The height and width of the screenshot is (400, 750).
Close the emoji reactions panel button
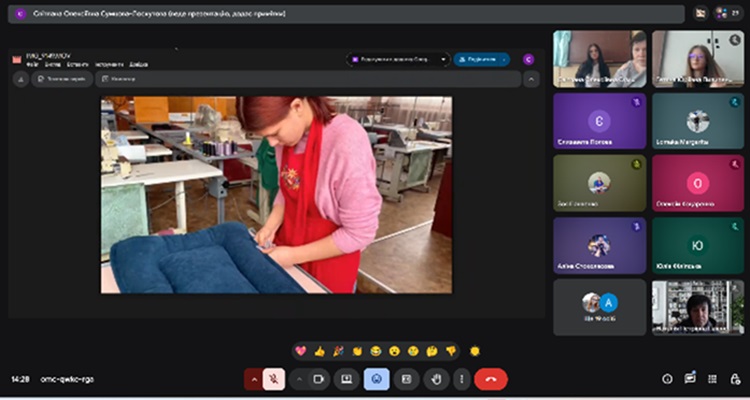[x=376, y=379]
